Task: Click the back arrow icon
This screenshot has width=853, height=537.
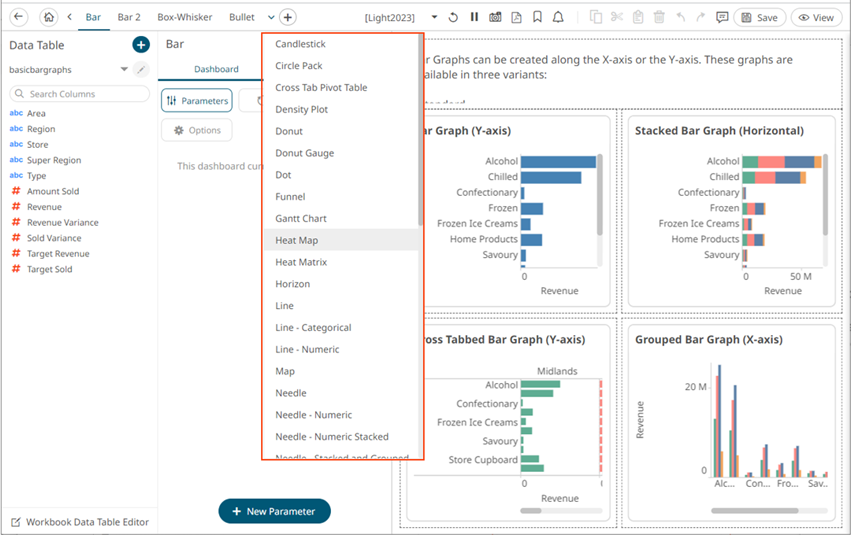Action: click(19, 17)
